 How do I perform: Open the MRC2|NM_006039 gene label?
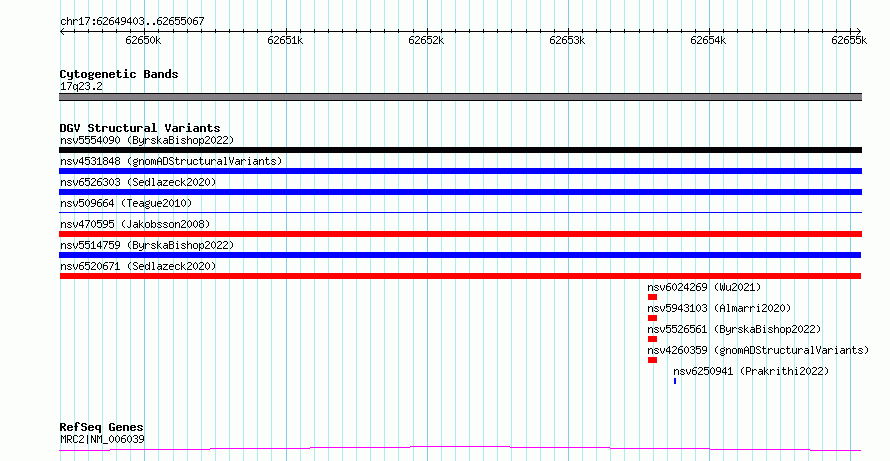(x=102, y=439)
